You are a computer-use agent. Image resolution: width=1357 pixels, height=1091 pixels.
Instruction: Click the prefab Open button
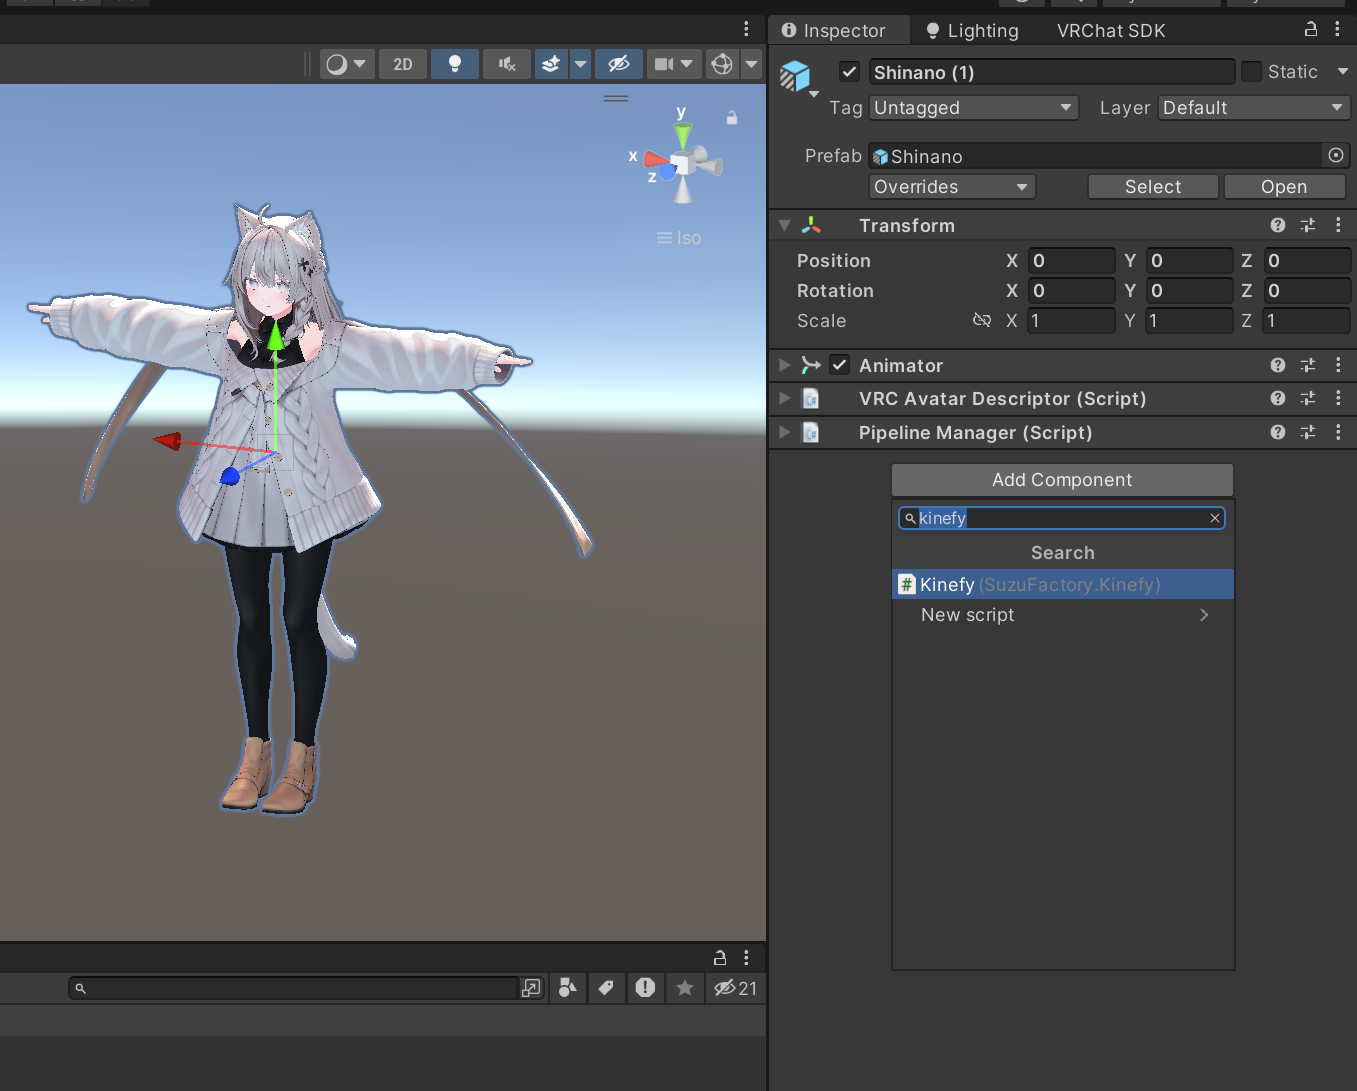click(1284, 187)
